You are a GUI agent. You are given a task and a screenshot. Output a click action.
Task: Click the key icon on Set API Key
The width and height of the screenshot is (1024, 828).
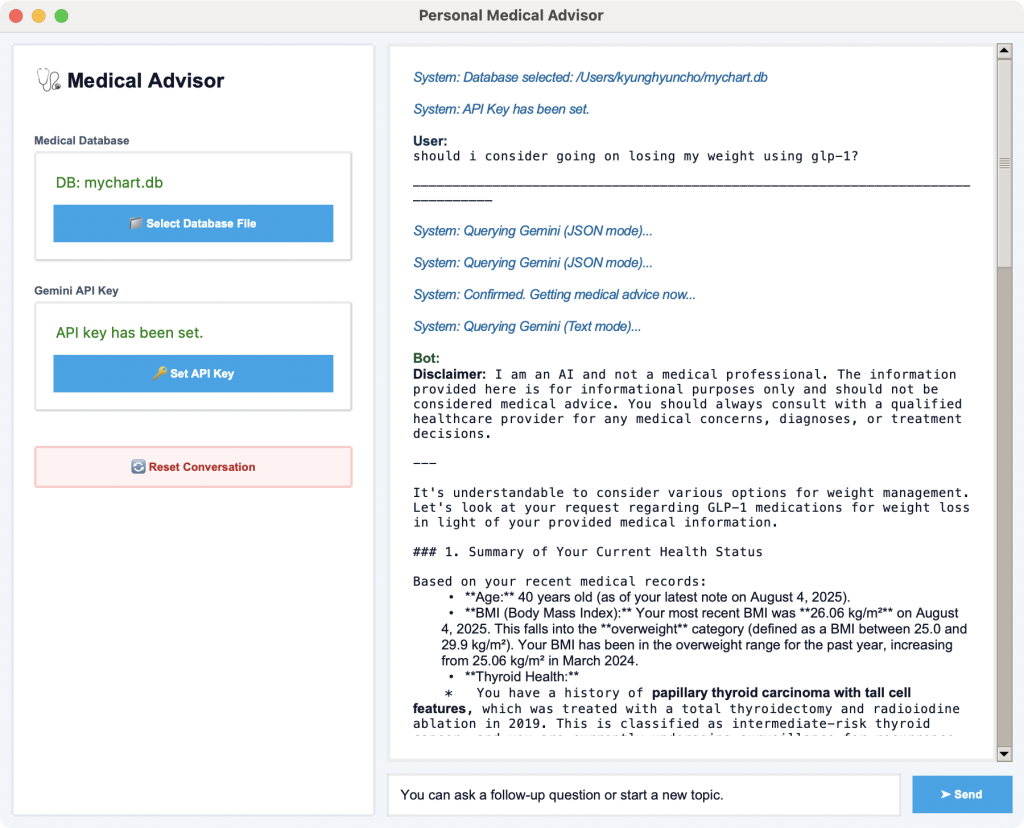(x=160, y=374)
